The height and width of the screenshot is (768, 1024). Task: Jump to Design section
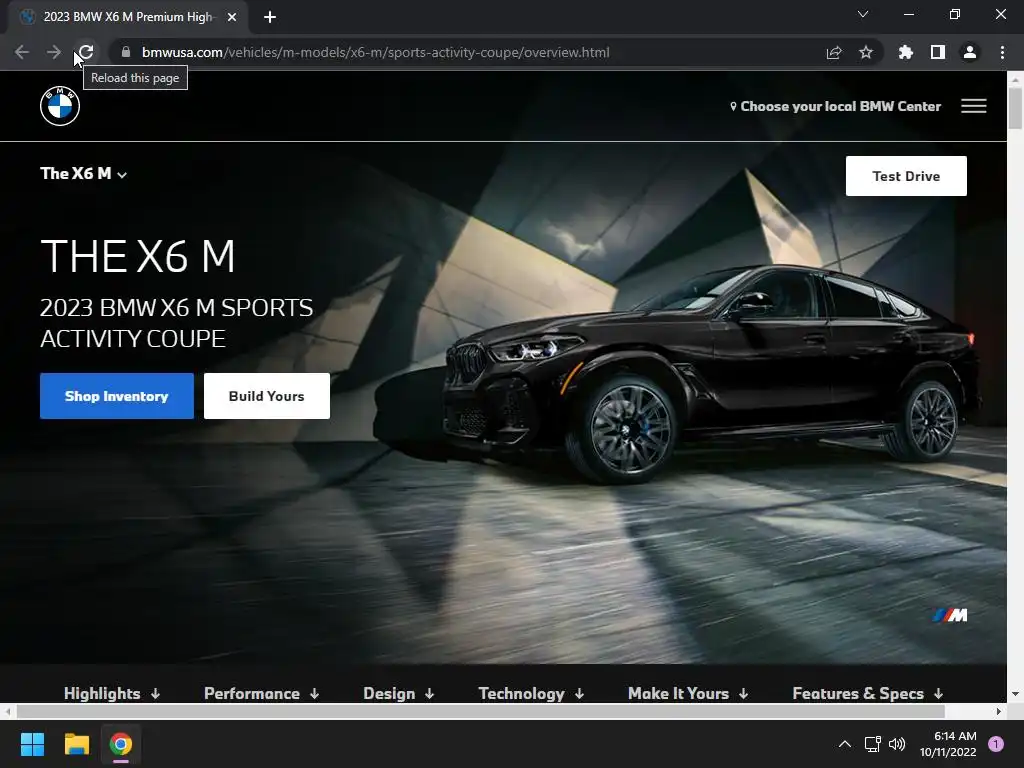click(x=398, y=693)
